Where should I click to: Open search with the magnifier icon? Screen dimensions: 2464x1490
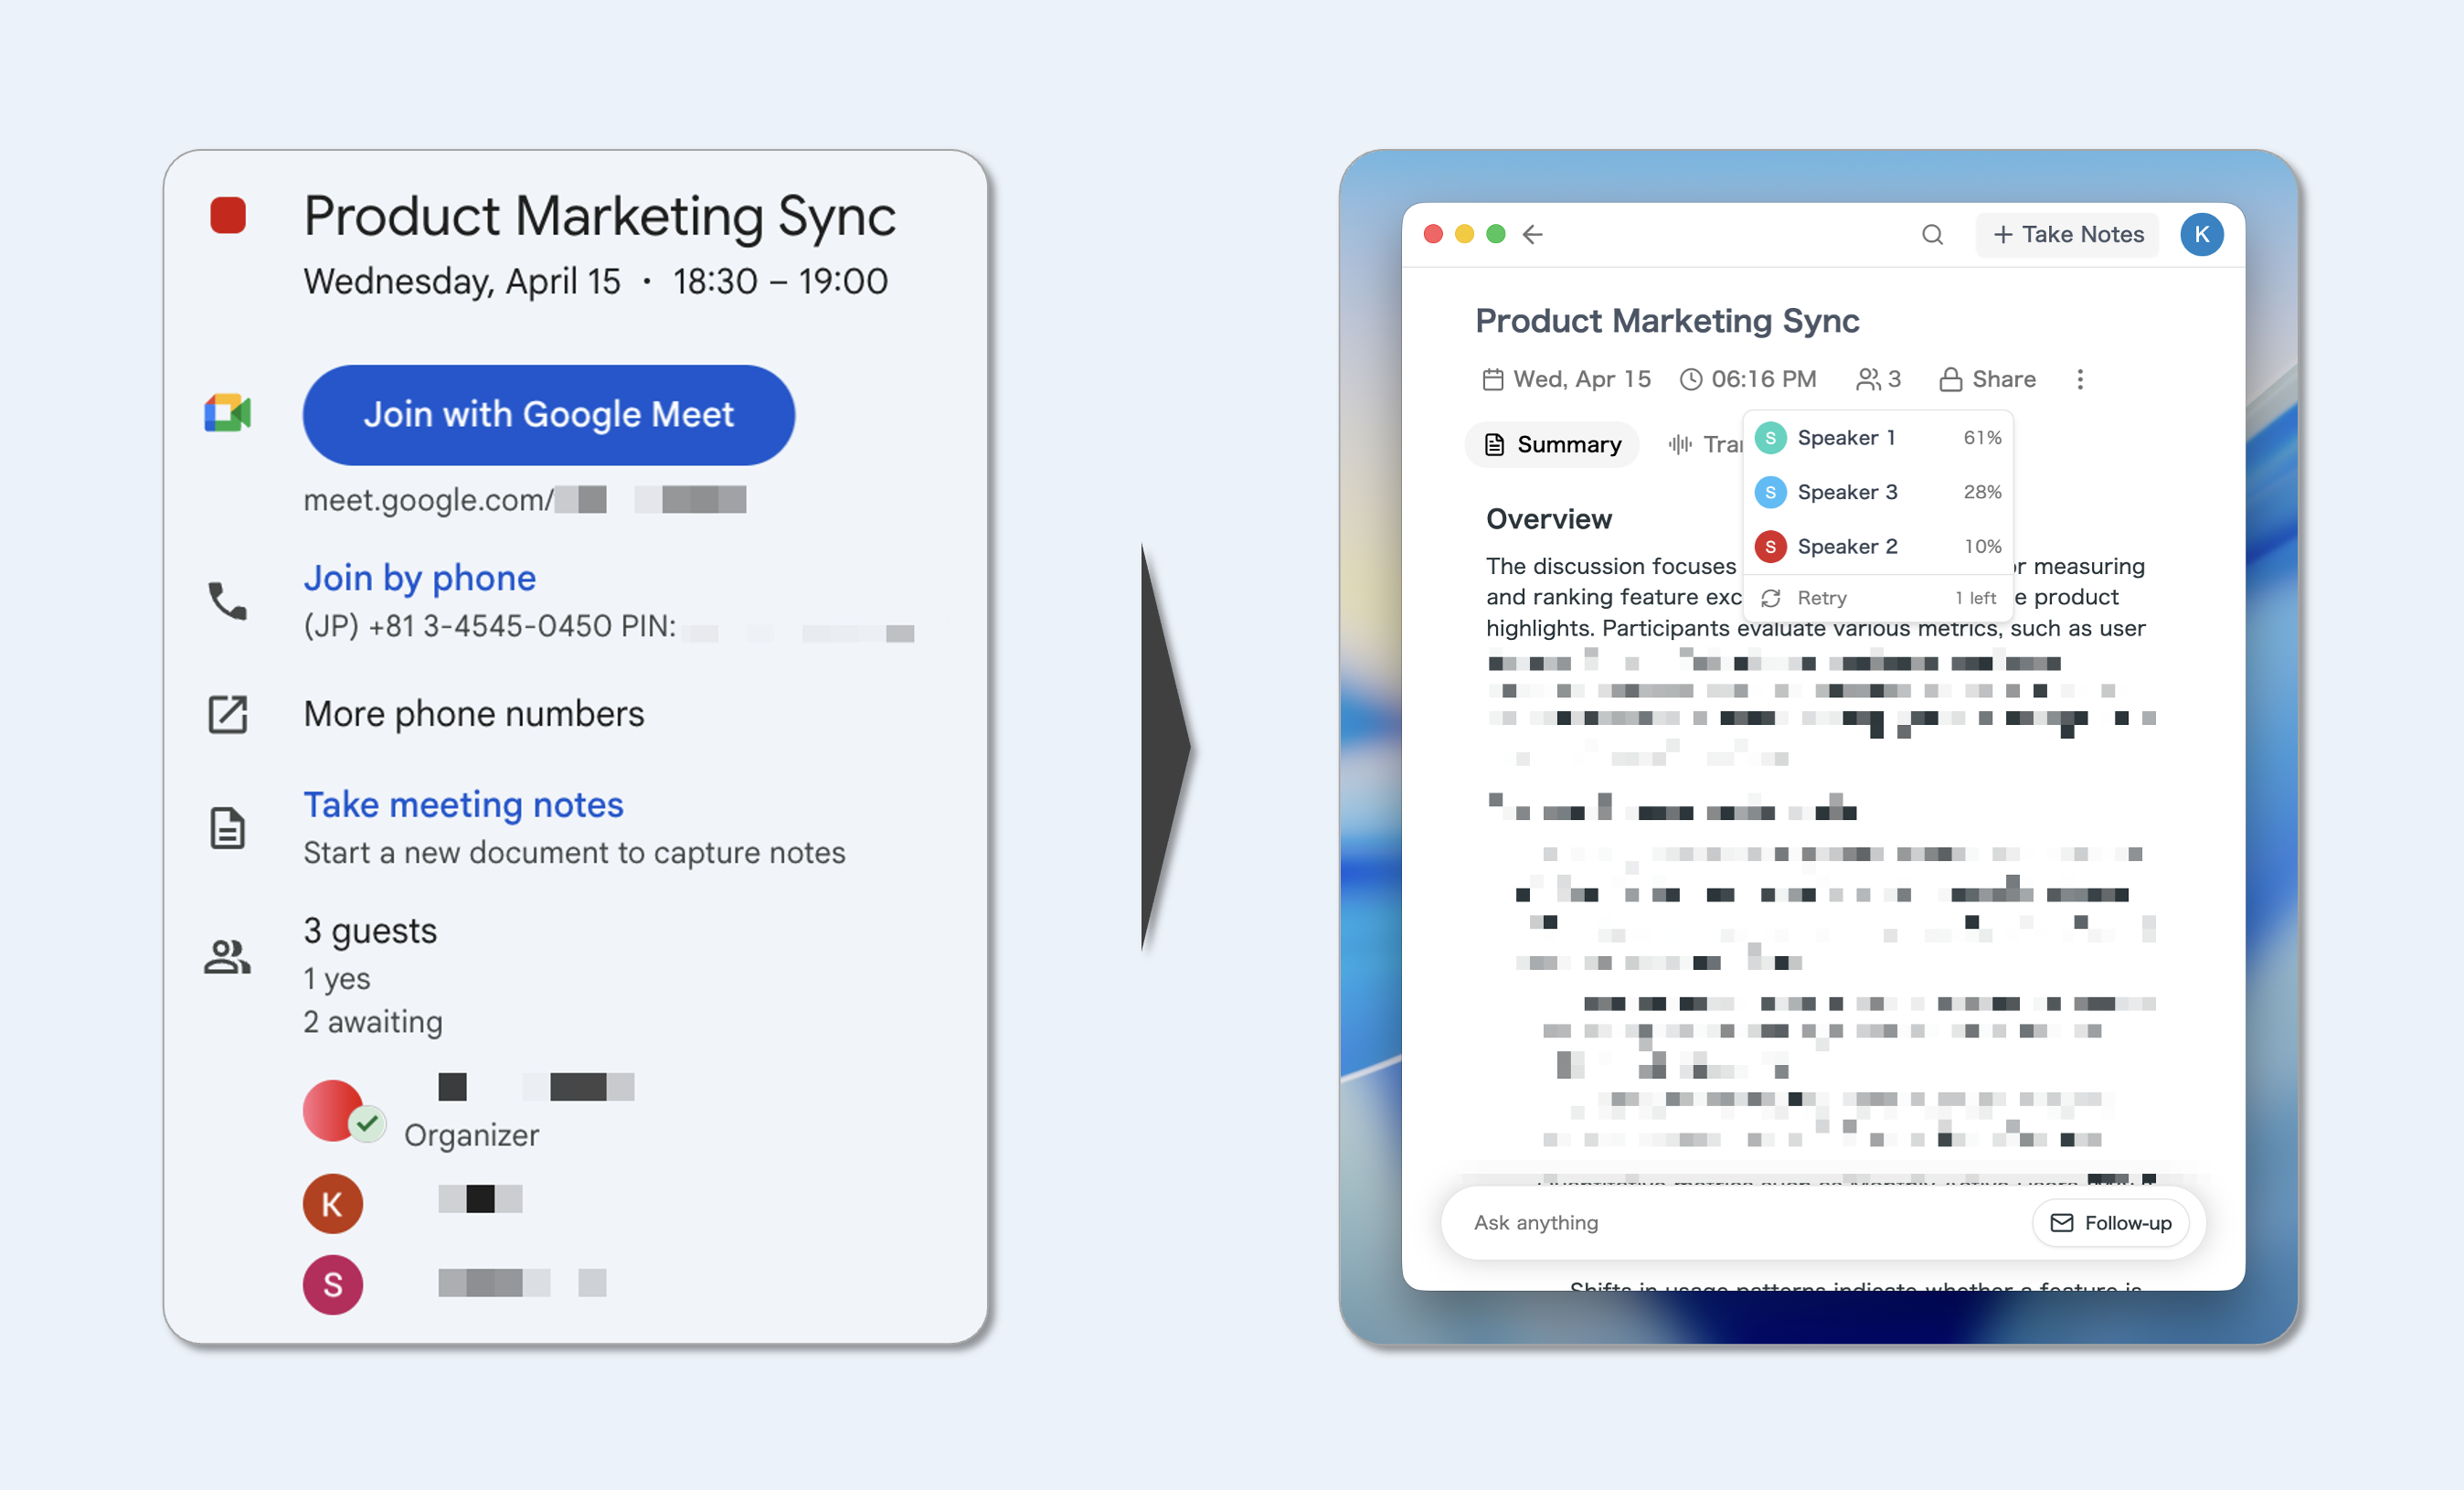click(1932, 234)
